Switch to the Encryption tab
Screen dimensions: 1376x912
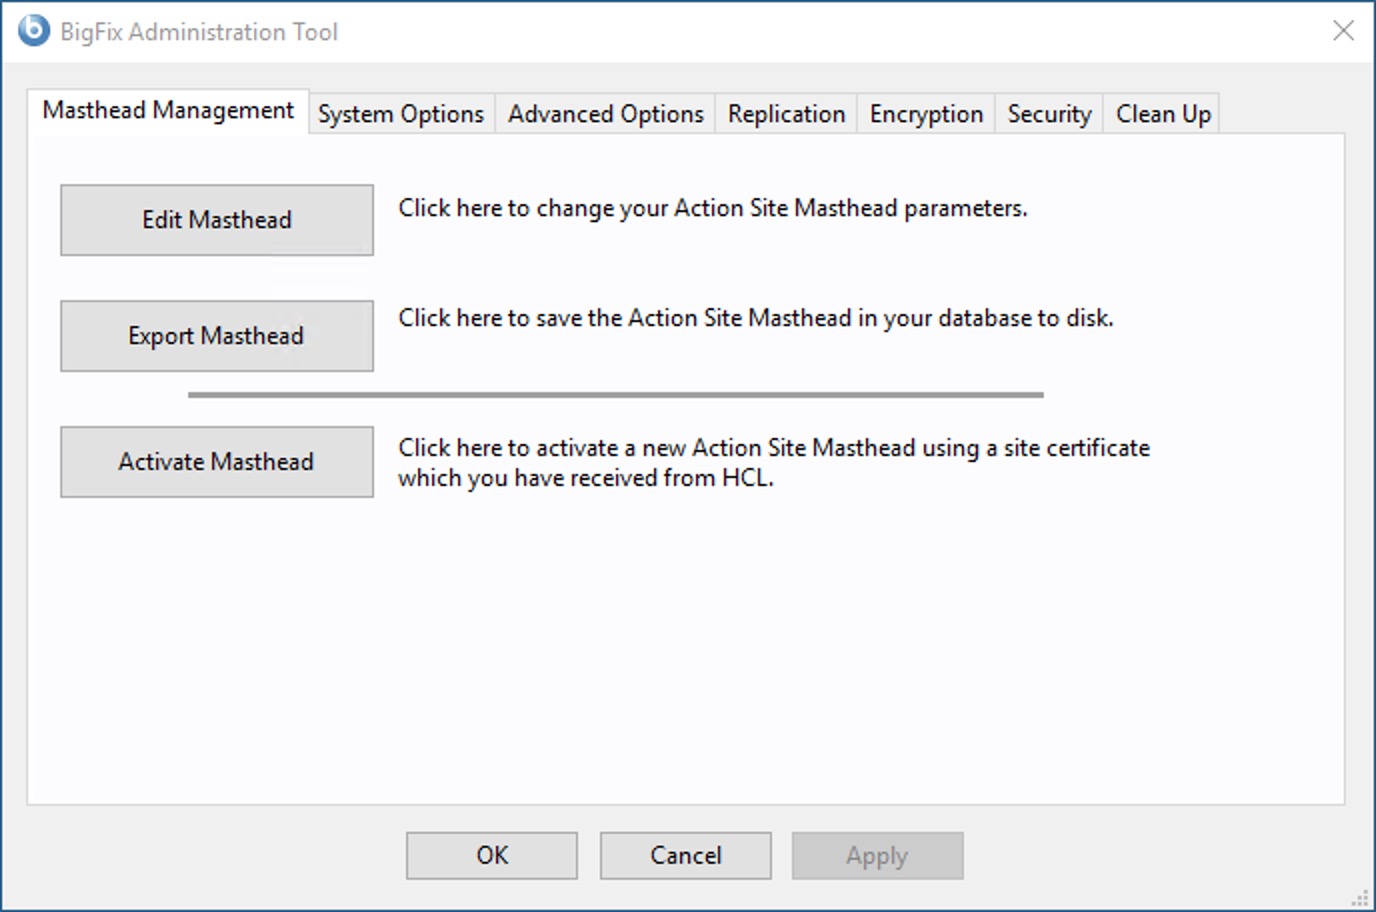tap(926, 114)
